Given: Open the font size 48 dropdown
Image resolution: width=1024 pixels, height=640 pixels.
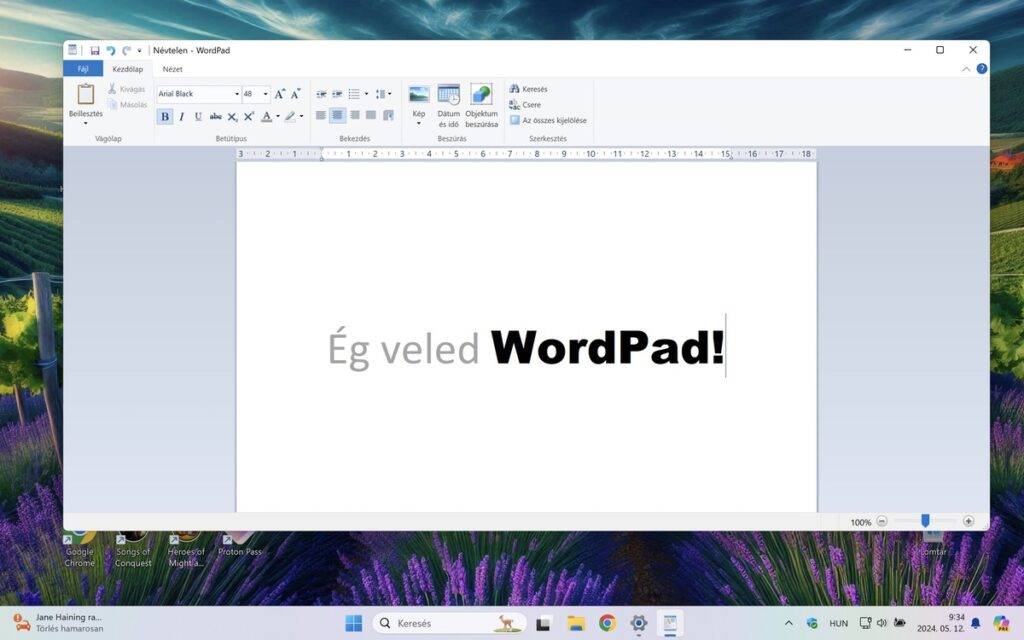Looking at the screenshot, I should coord(265,94).
